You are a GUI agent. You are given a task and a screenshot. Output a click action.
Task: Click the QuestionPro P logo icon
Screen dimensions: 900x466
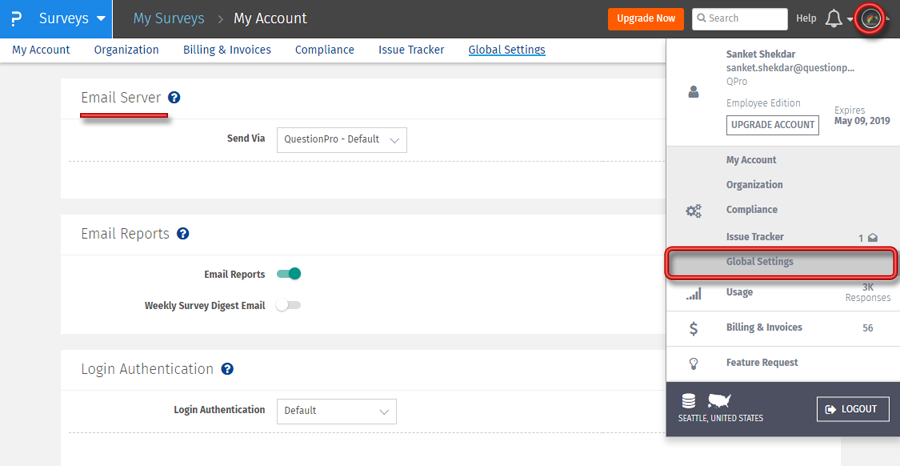(x=15, y=18)
